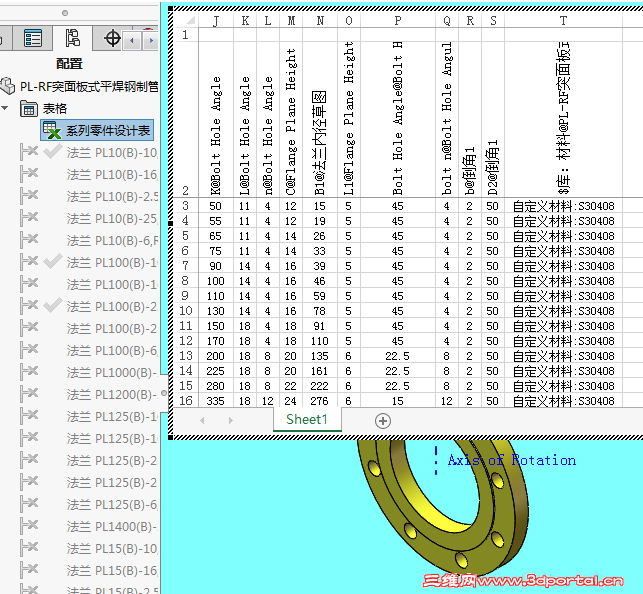Open the DimXpertManager crosshair tab
The height and width of the screenshot is (594, 643).
[112, 39]
